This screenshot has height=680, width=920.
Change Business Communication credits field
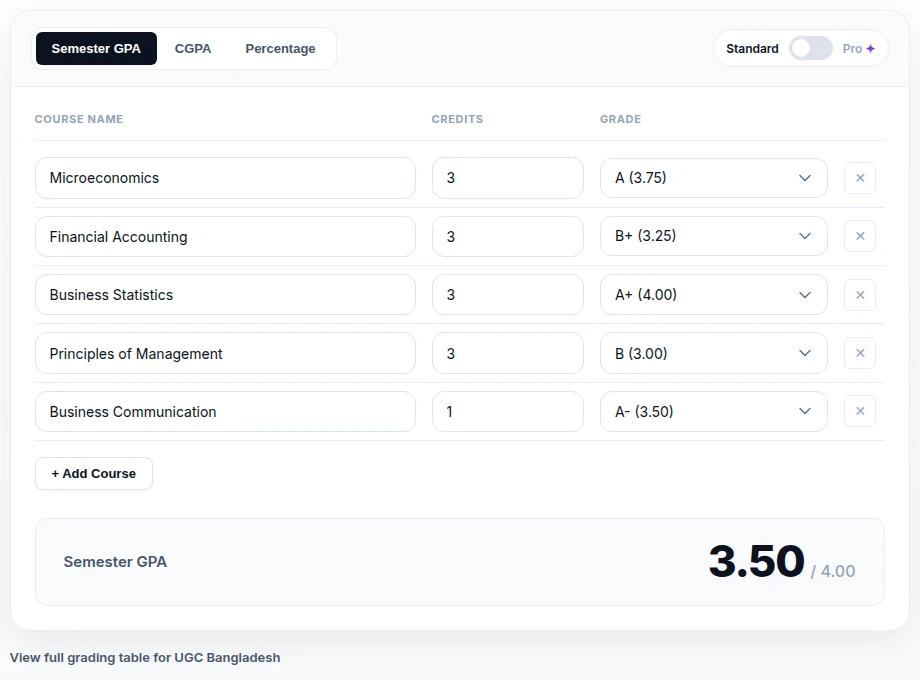(x=508, y=411)
